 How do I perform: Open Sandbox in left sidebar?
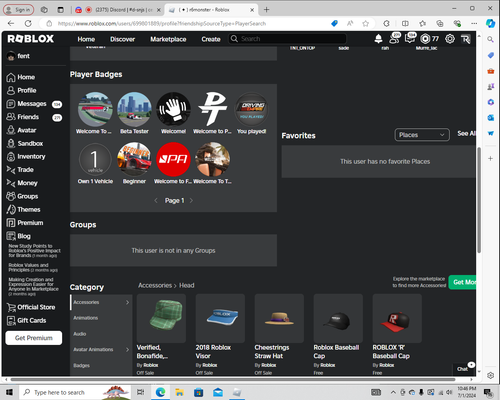click(25, 143)
